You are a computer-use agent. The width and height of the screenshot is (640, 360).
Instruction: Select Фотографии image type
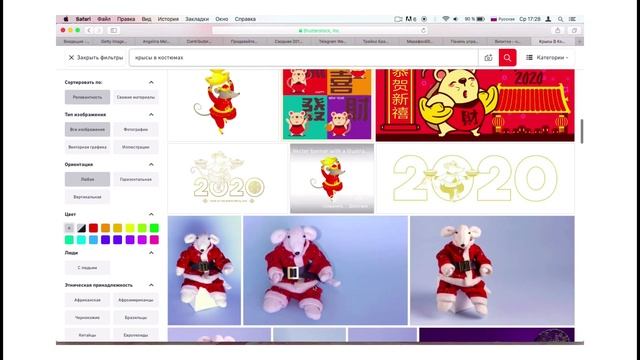coord(136,129)
